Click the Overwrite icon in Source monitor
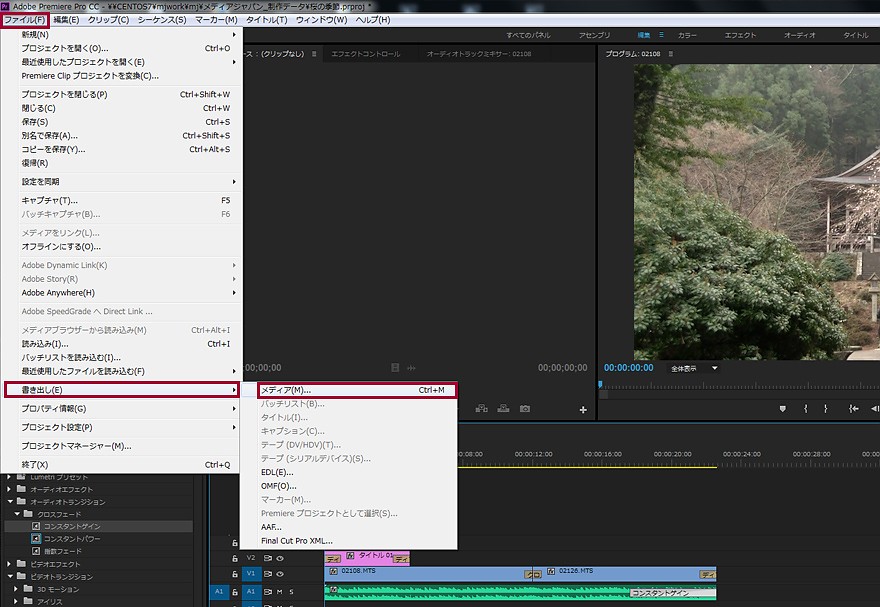Viewport: 880px width, 607px height. click(503, 408)
